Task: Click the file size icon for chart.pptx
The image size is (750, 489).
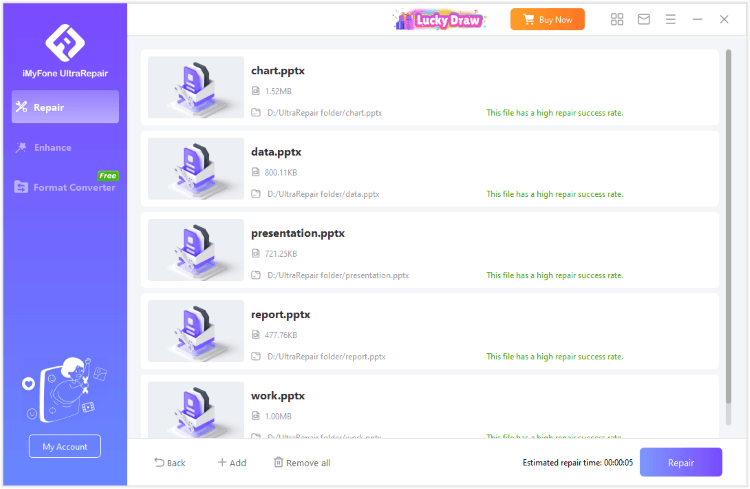Action: [256, 90]
